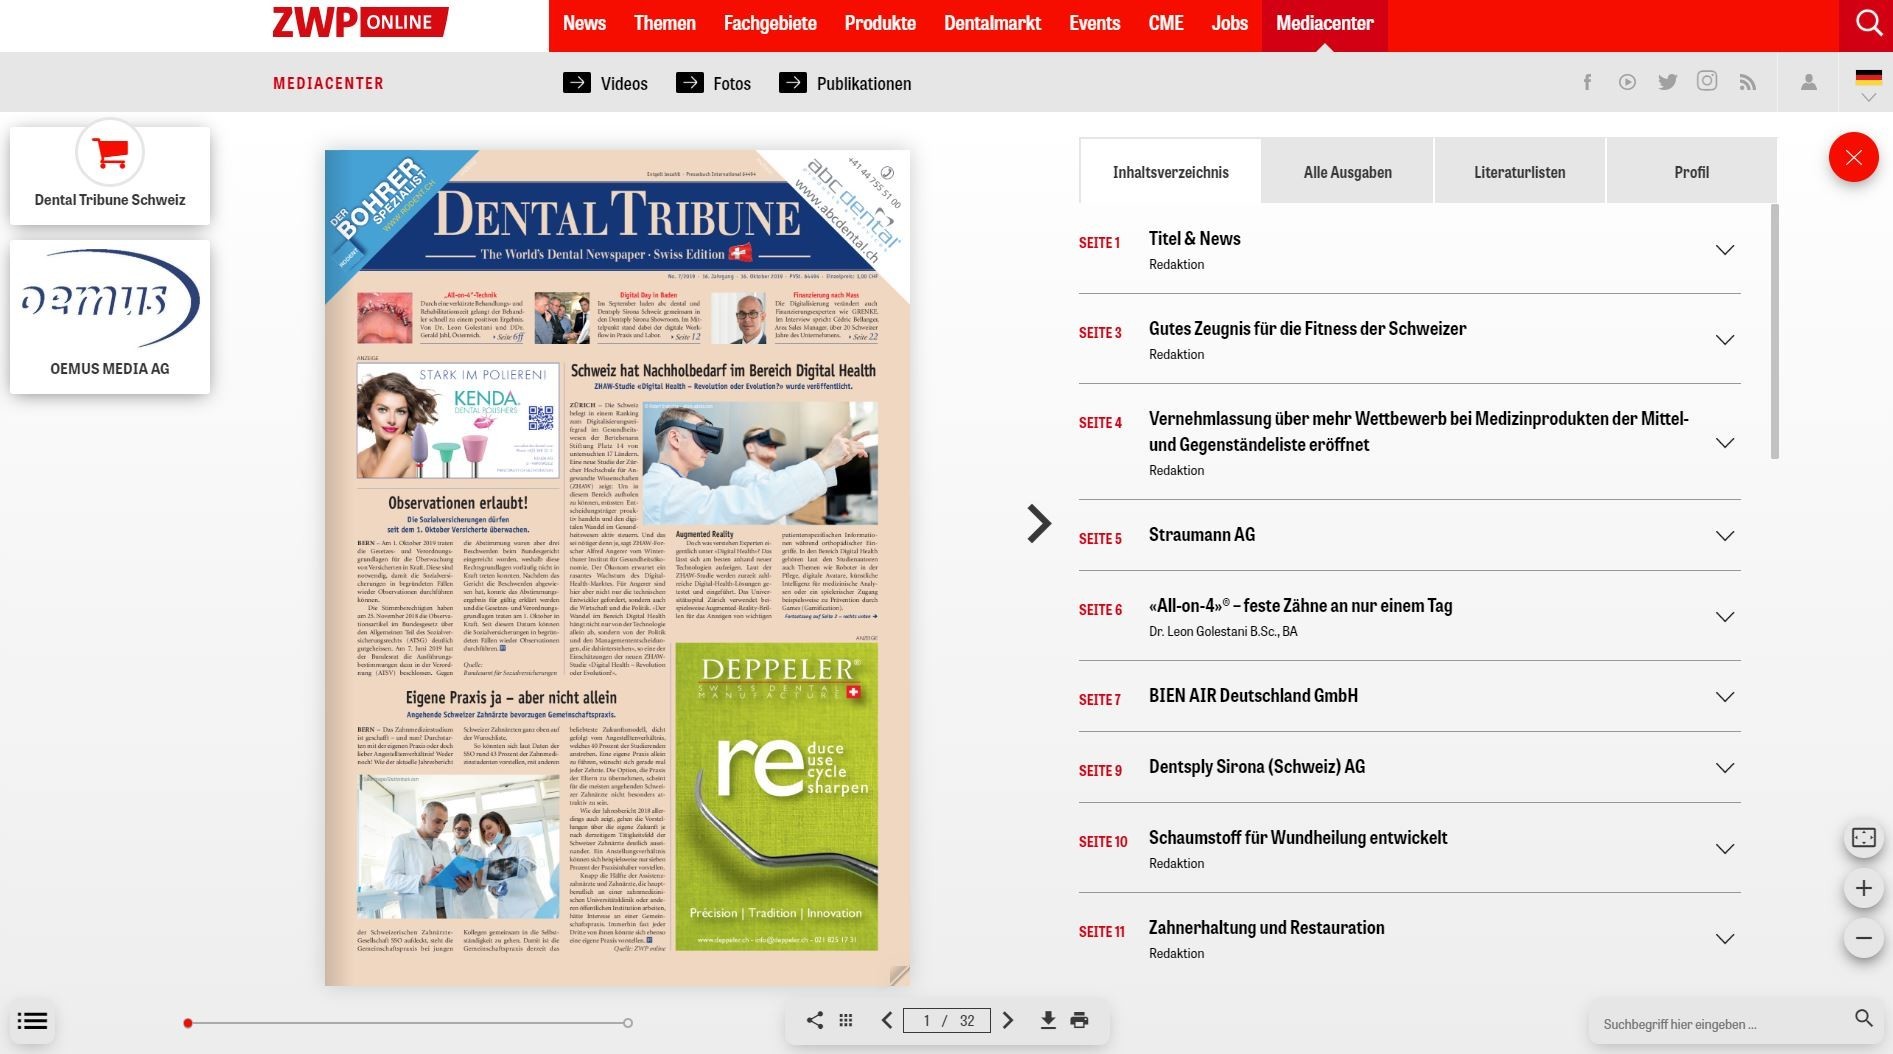Download the publication
Image resolution: width=1893 pixels, height=1054 pixels.
coord(1048,1020)
